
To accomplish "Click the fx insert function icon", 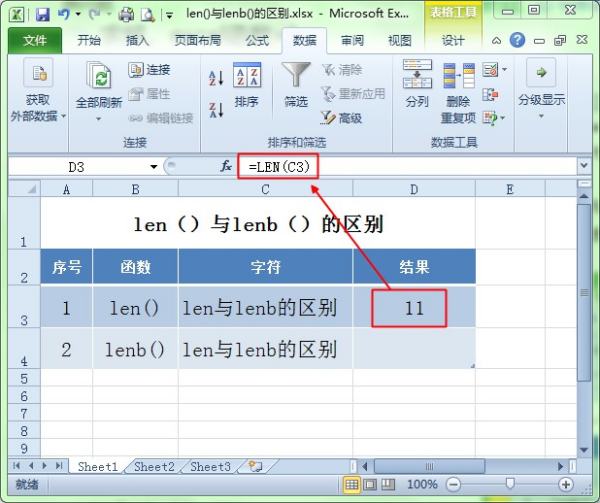I will tap(226, 166).
